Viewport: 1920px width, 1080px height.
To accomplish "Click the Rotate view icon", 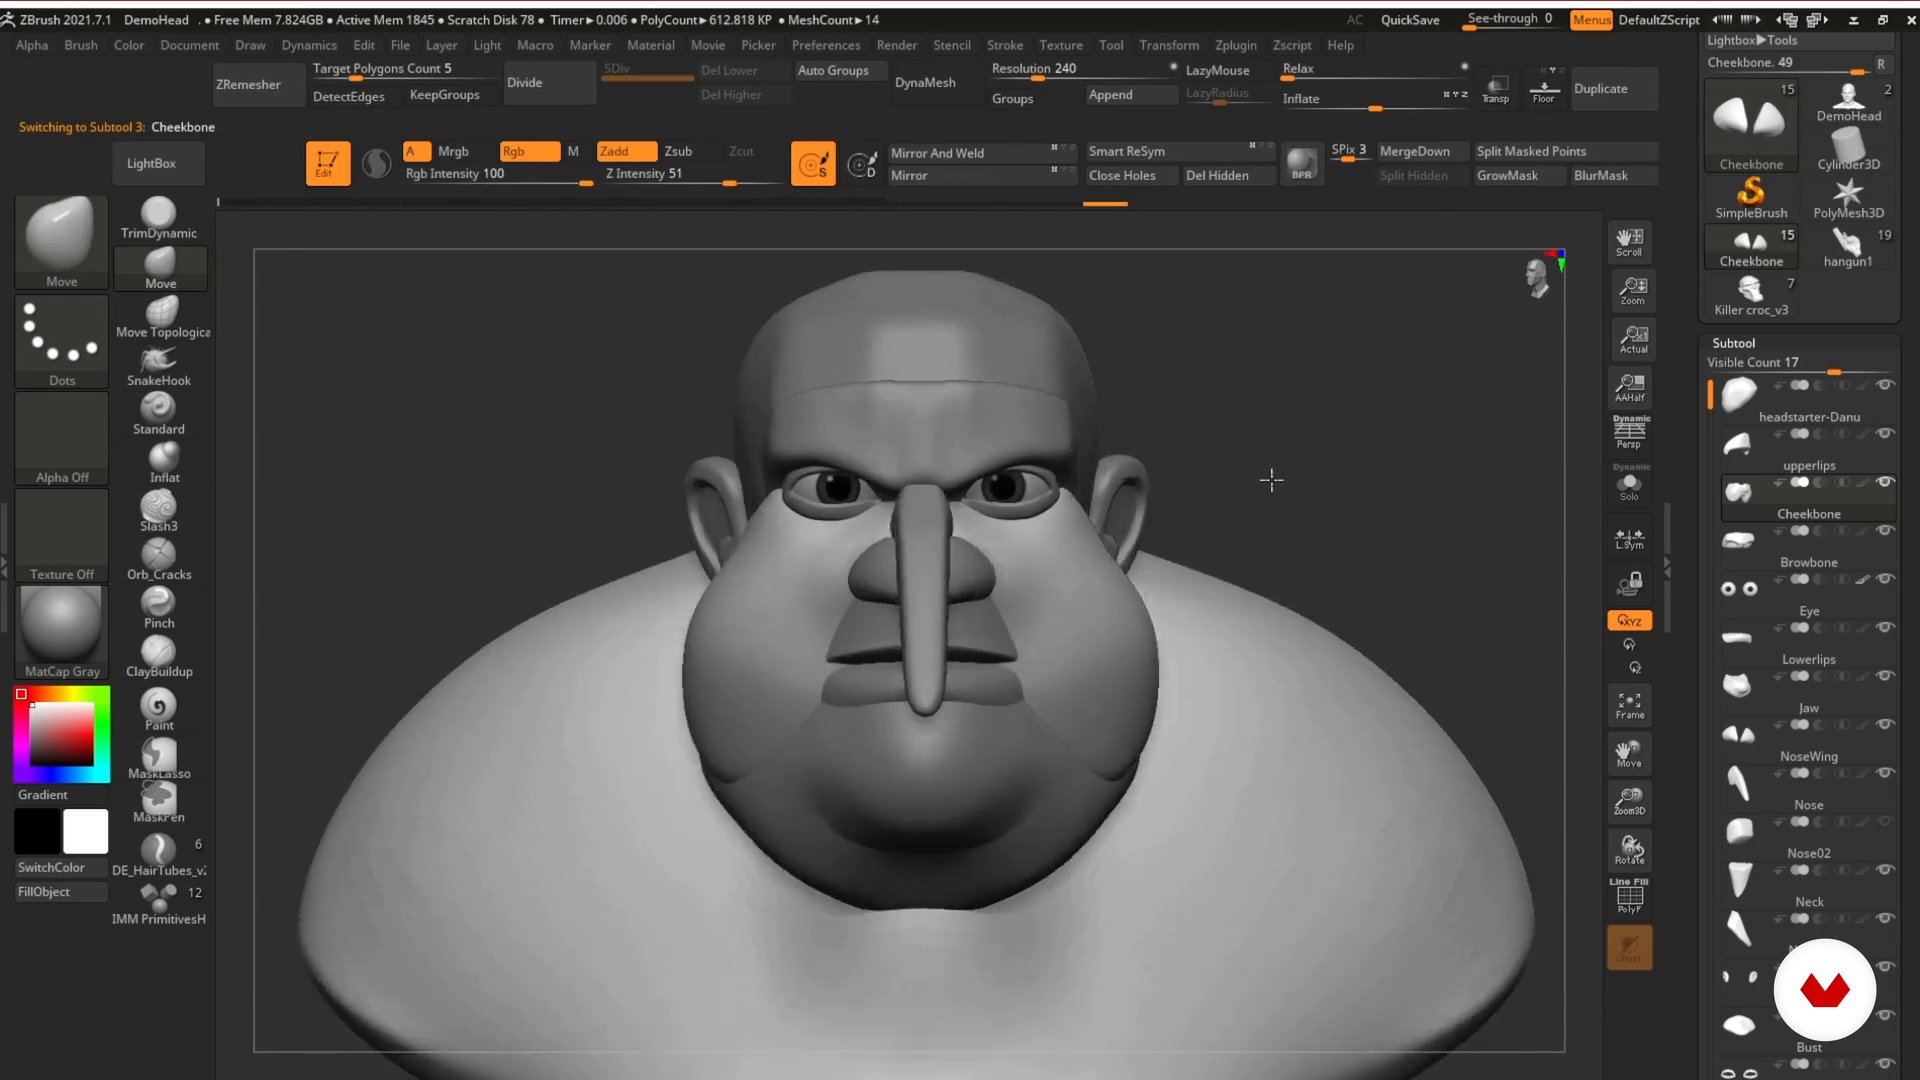I will click(1630, 850).
